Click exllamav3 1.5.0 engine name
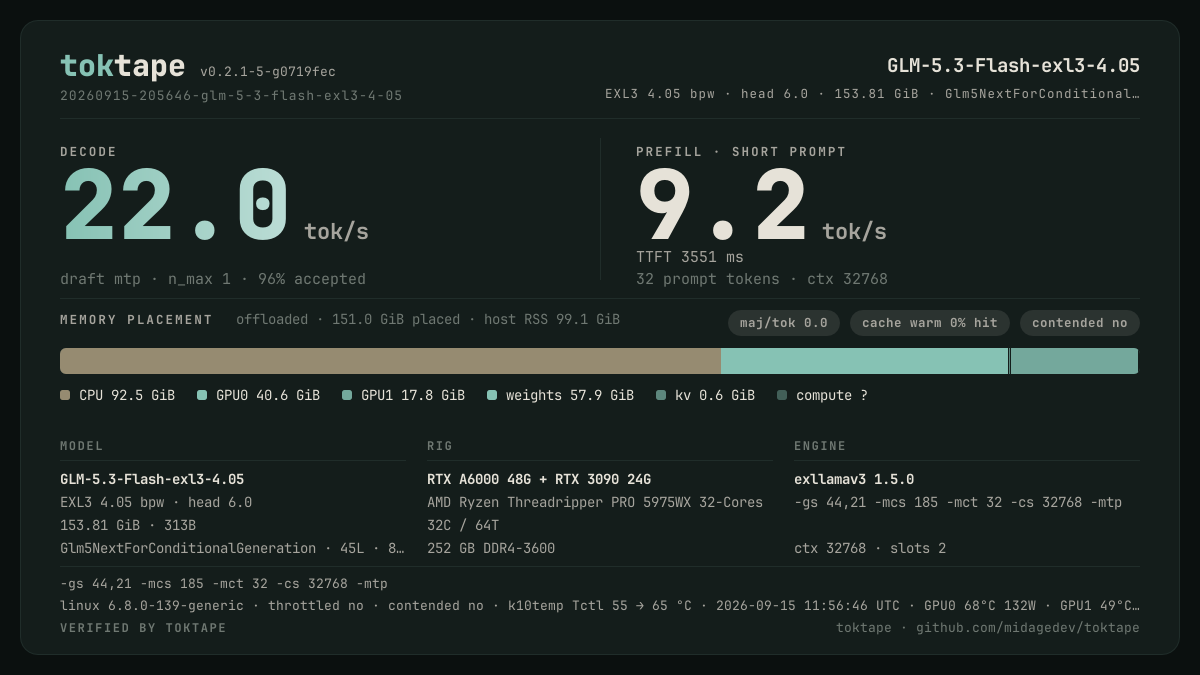This screenshot has width=1200, height=675. [x=854, y=479]
